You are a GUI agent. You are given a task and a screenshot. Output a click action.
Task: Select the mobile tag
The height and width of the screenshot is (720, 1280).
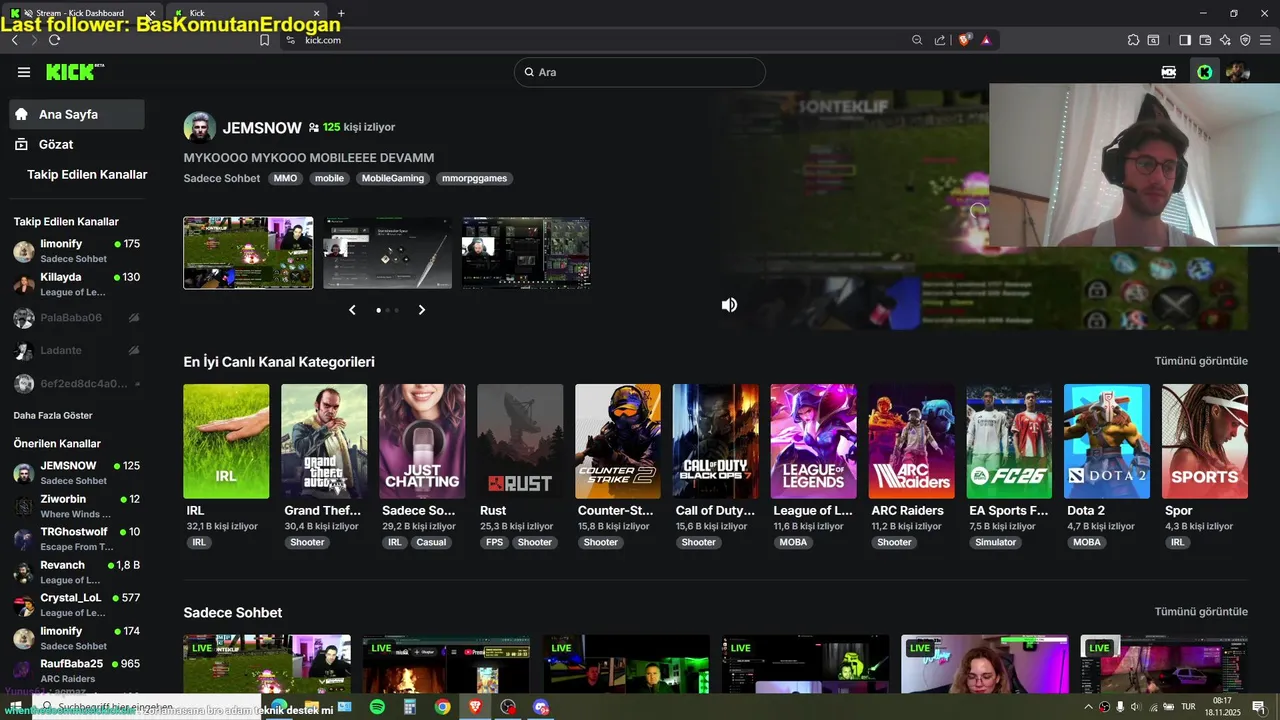tap(329, 178)
